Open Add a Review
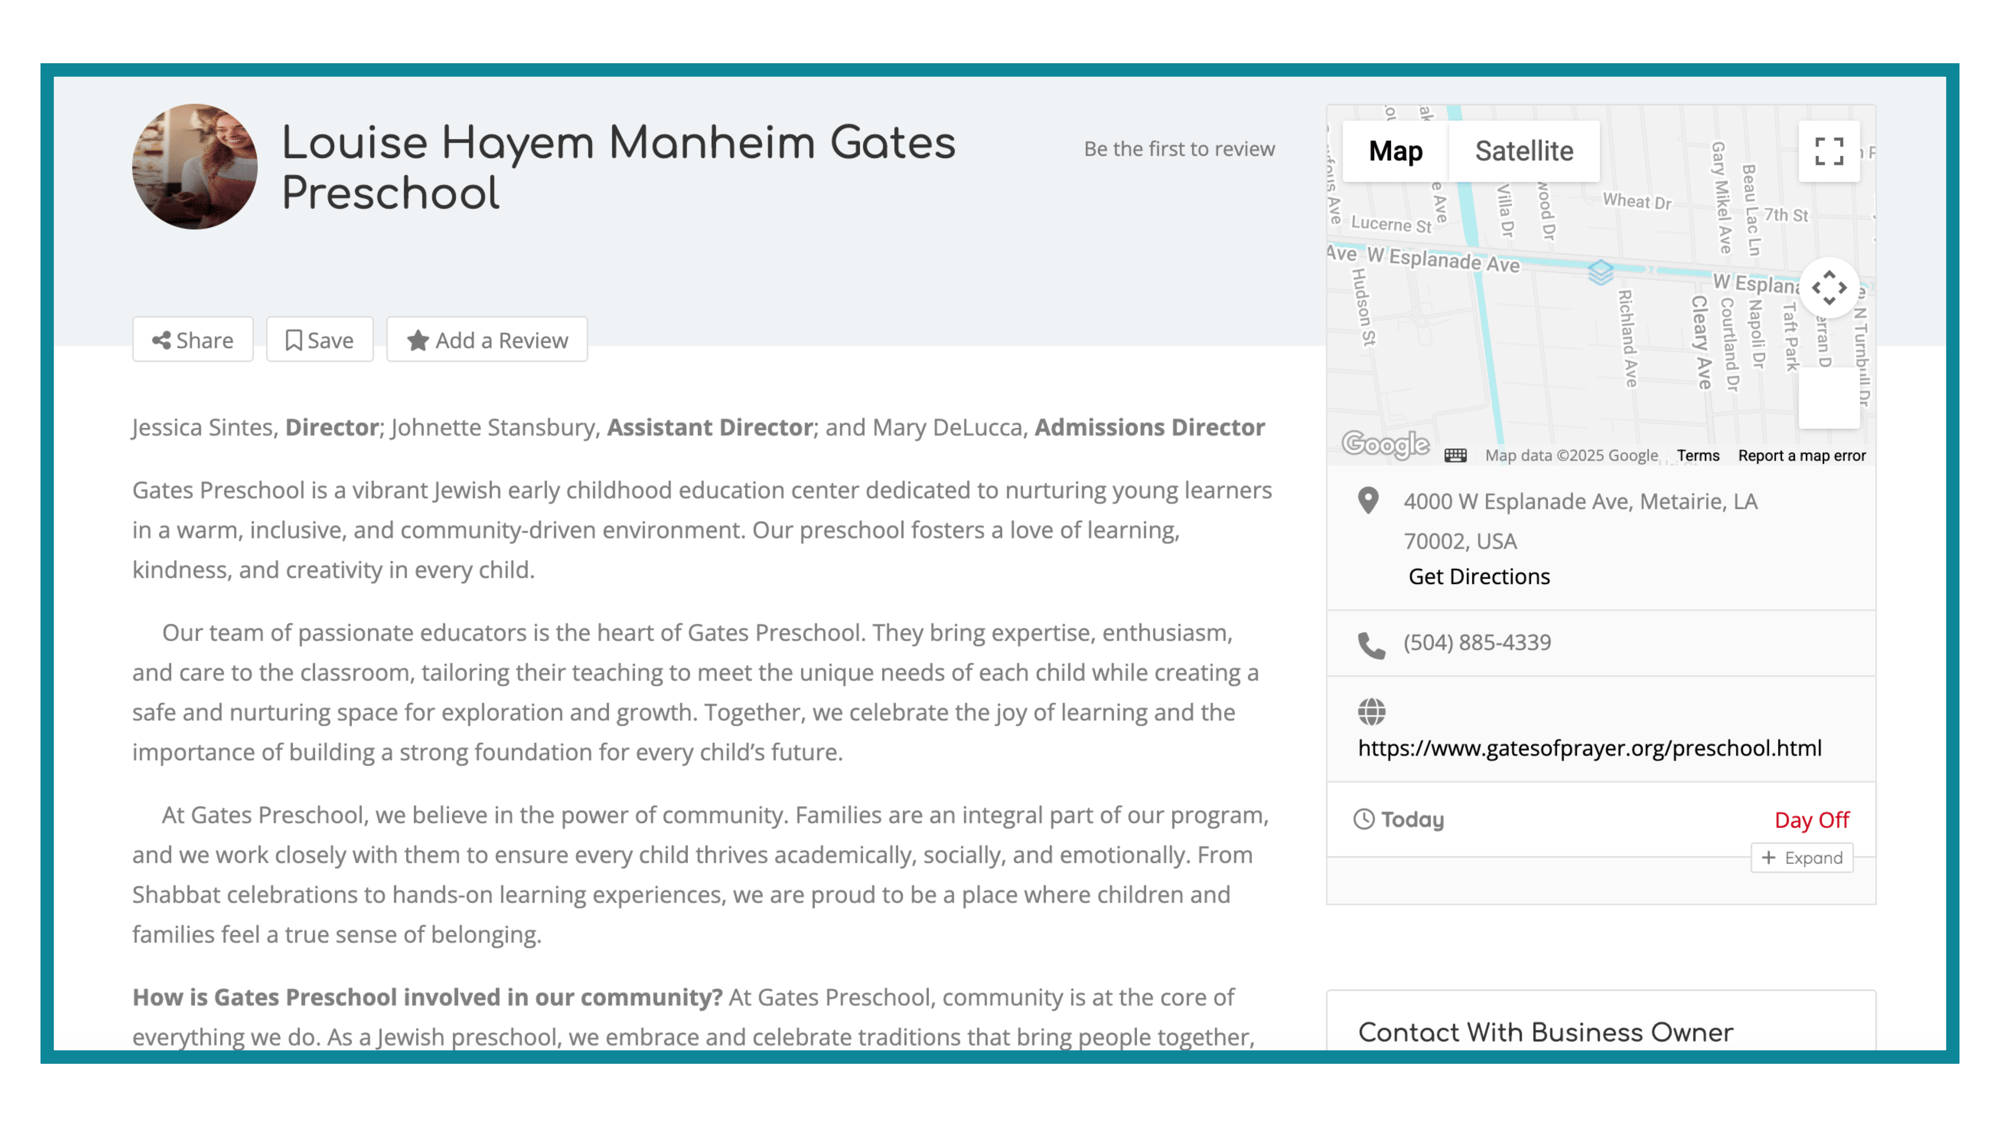Screen dimensions: 2000x1127 pyautogui.click(x=487, y=340)
